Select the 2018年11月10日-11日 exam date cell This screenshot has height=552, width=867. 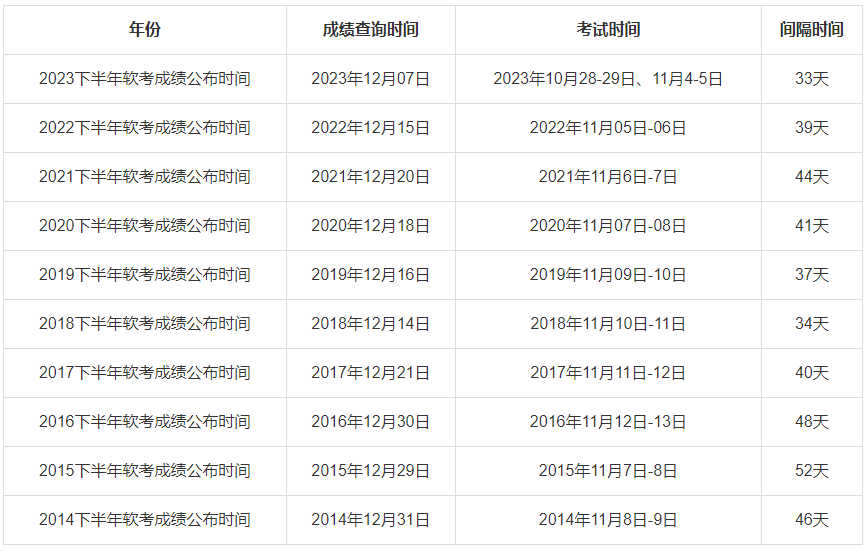pos(608,324)
